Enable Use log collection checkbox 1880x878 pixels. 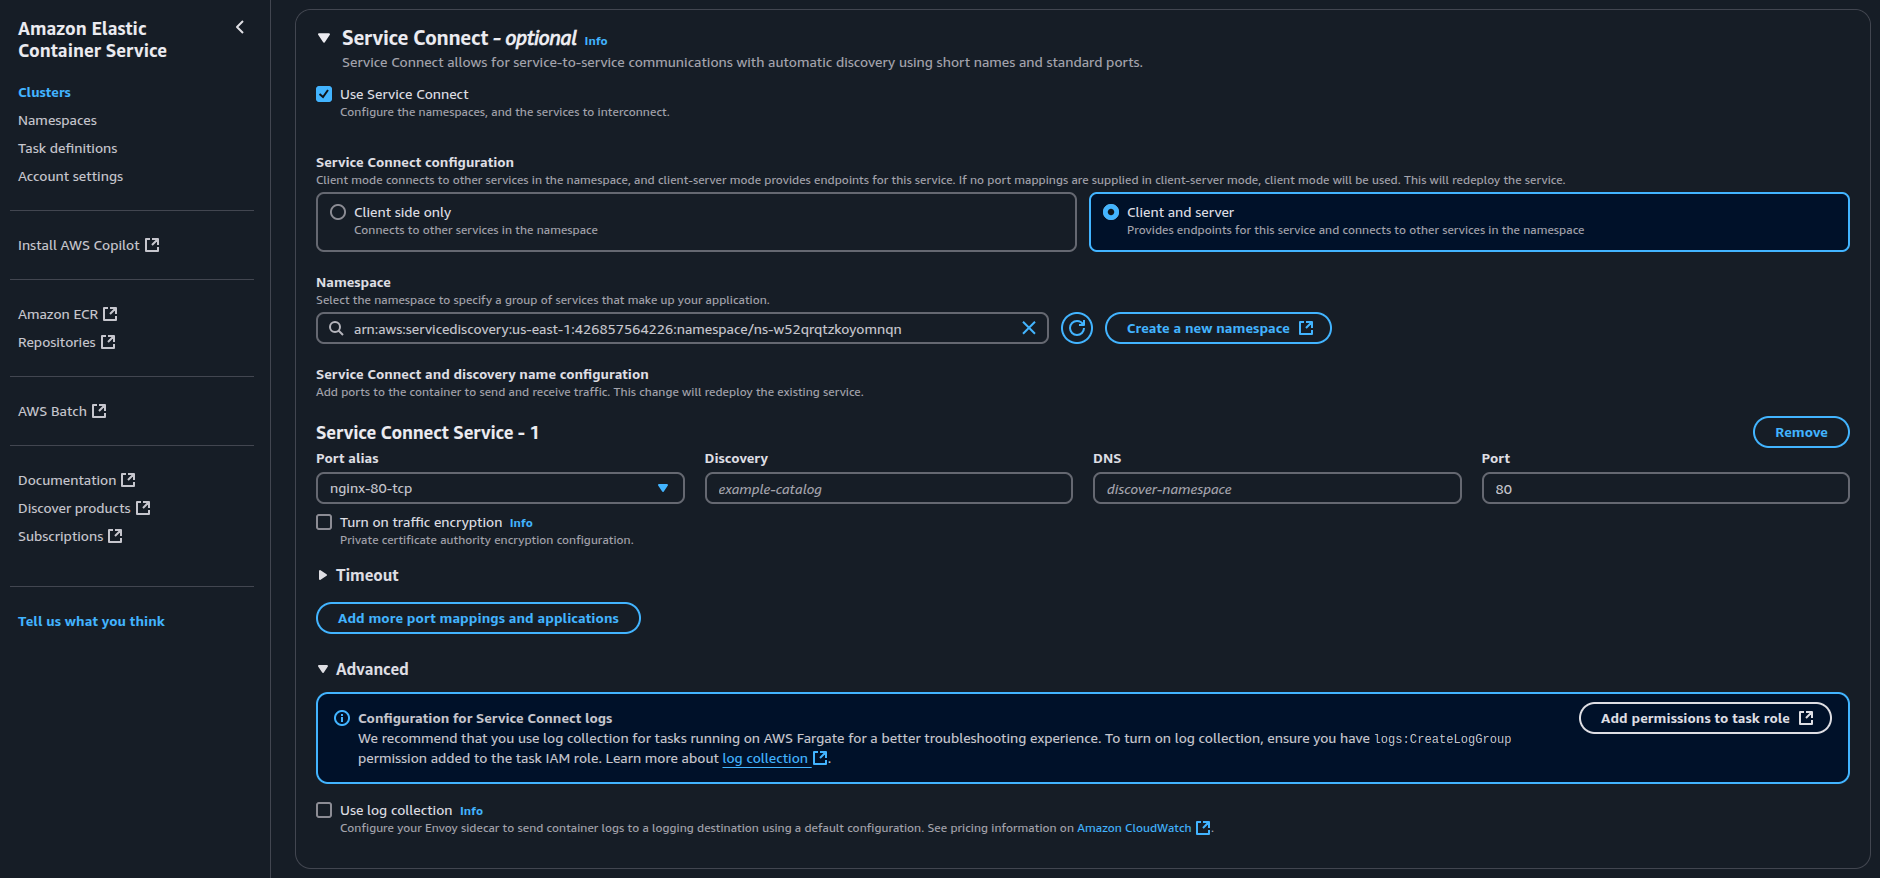click(324, 810)
